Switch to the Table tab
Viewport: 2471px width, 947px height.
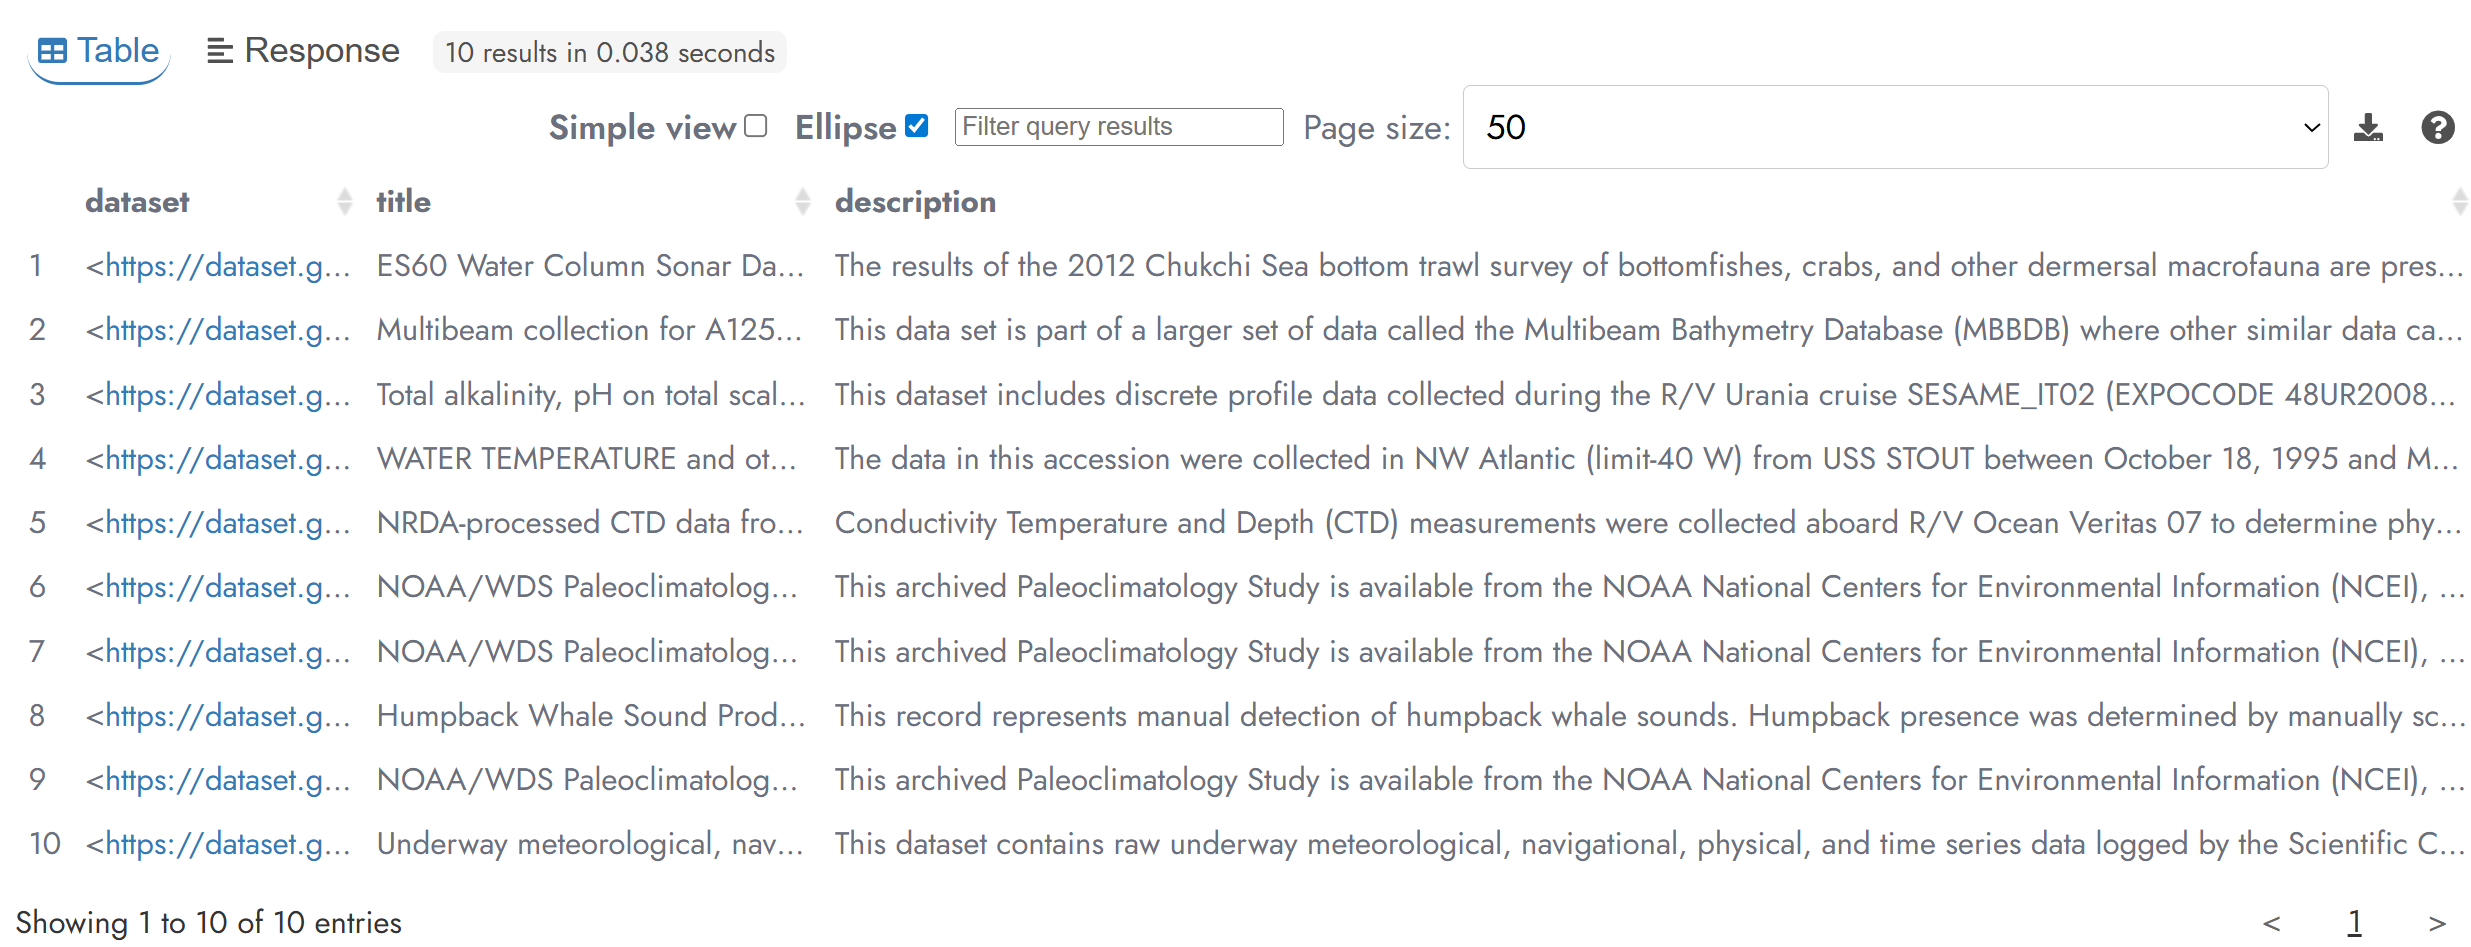tap(99, 51)
